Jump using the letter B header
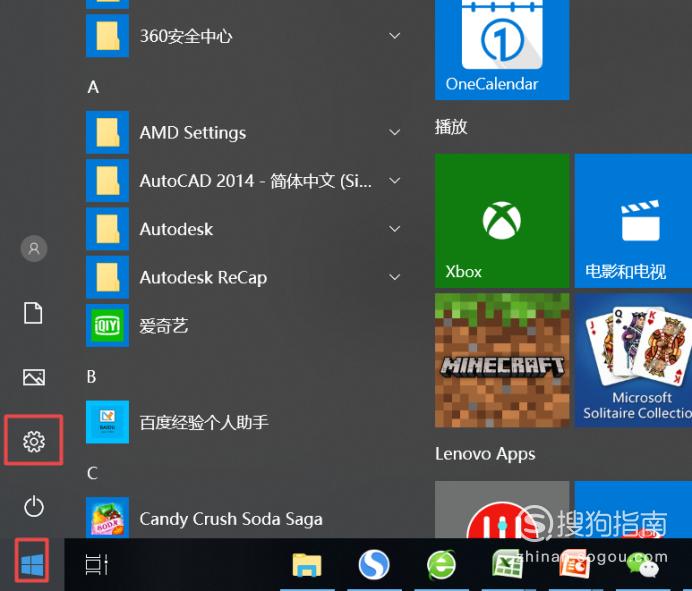This screenshot has width=692, height=591. point(91,376)
